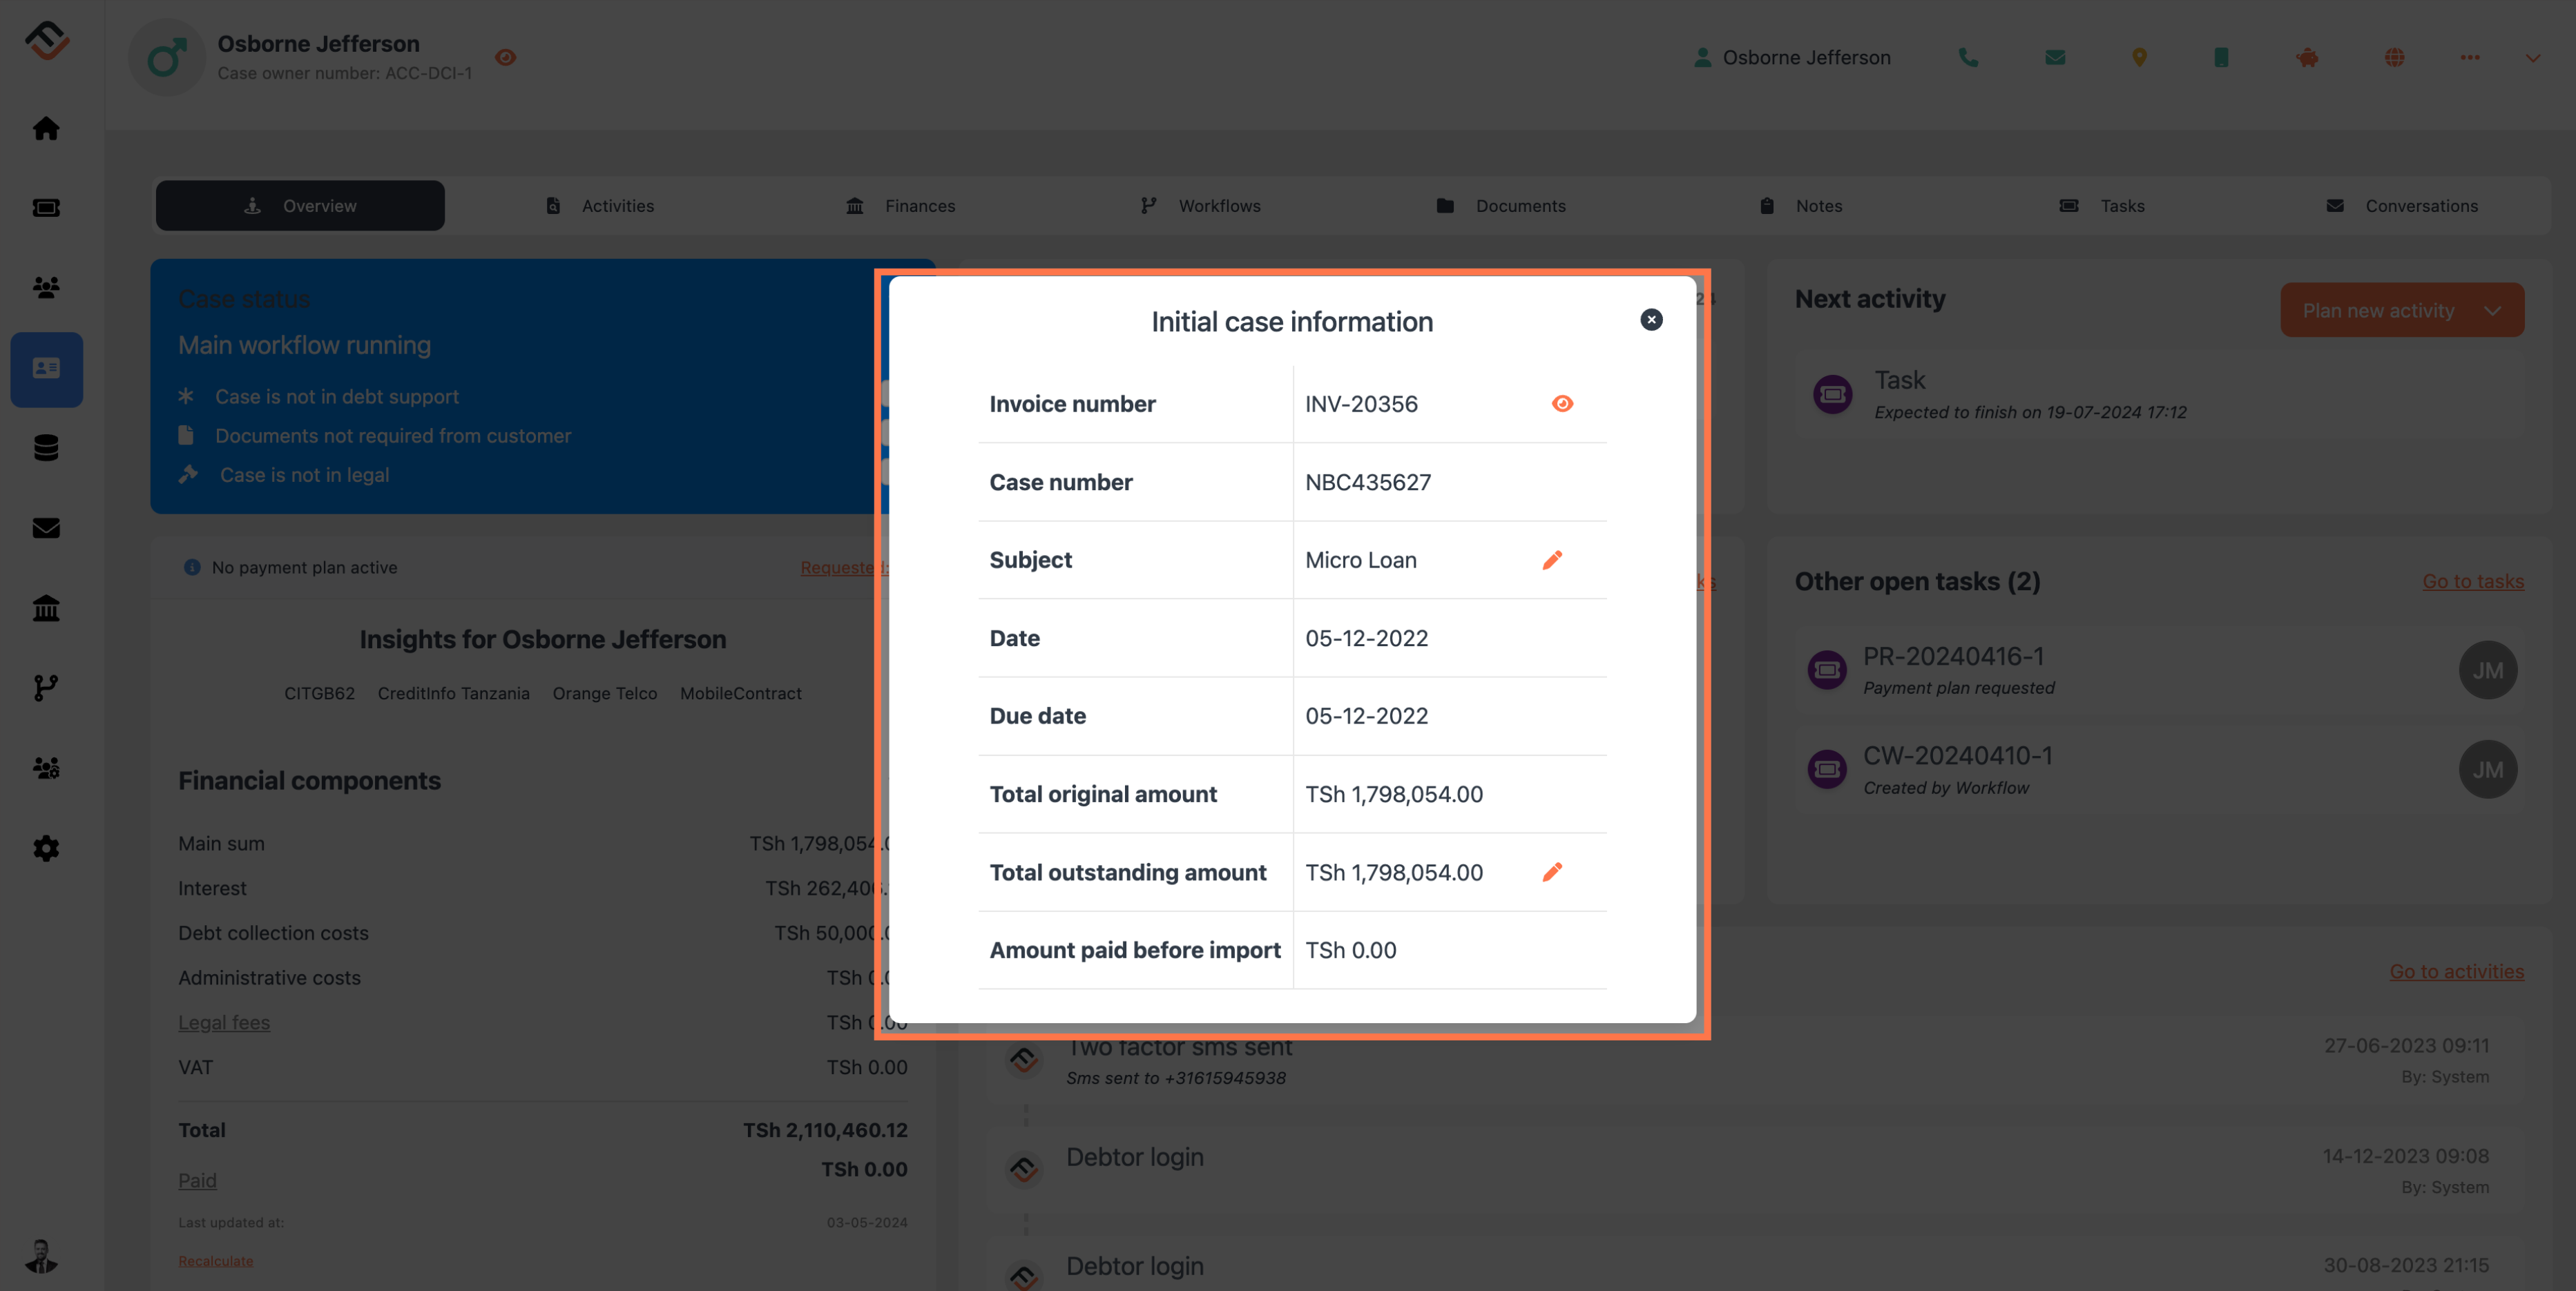
Task: Click the location pin icon in header
Action: pos(2139,57)
